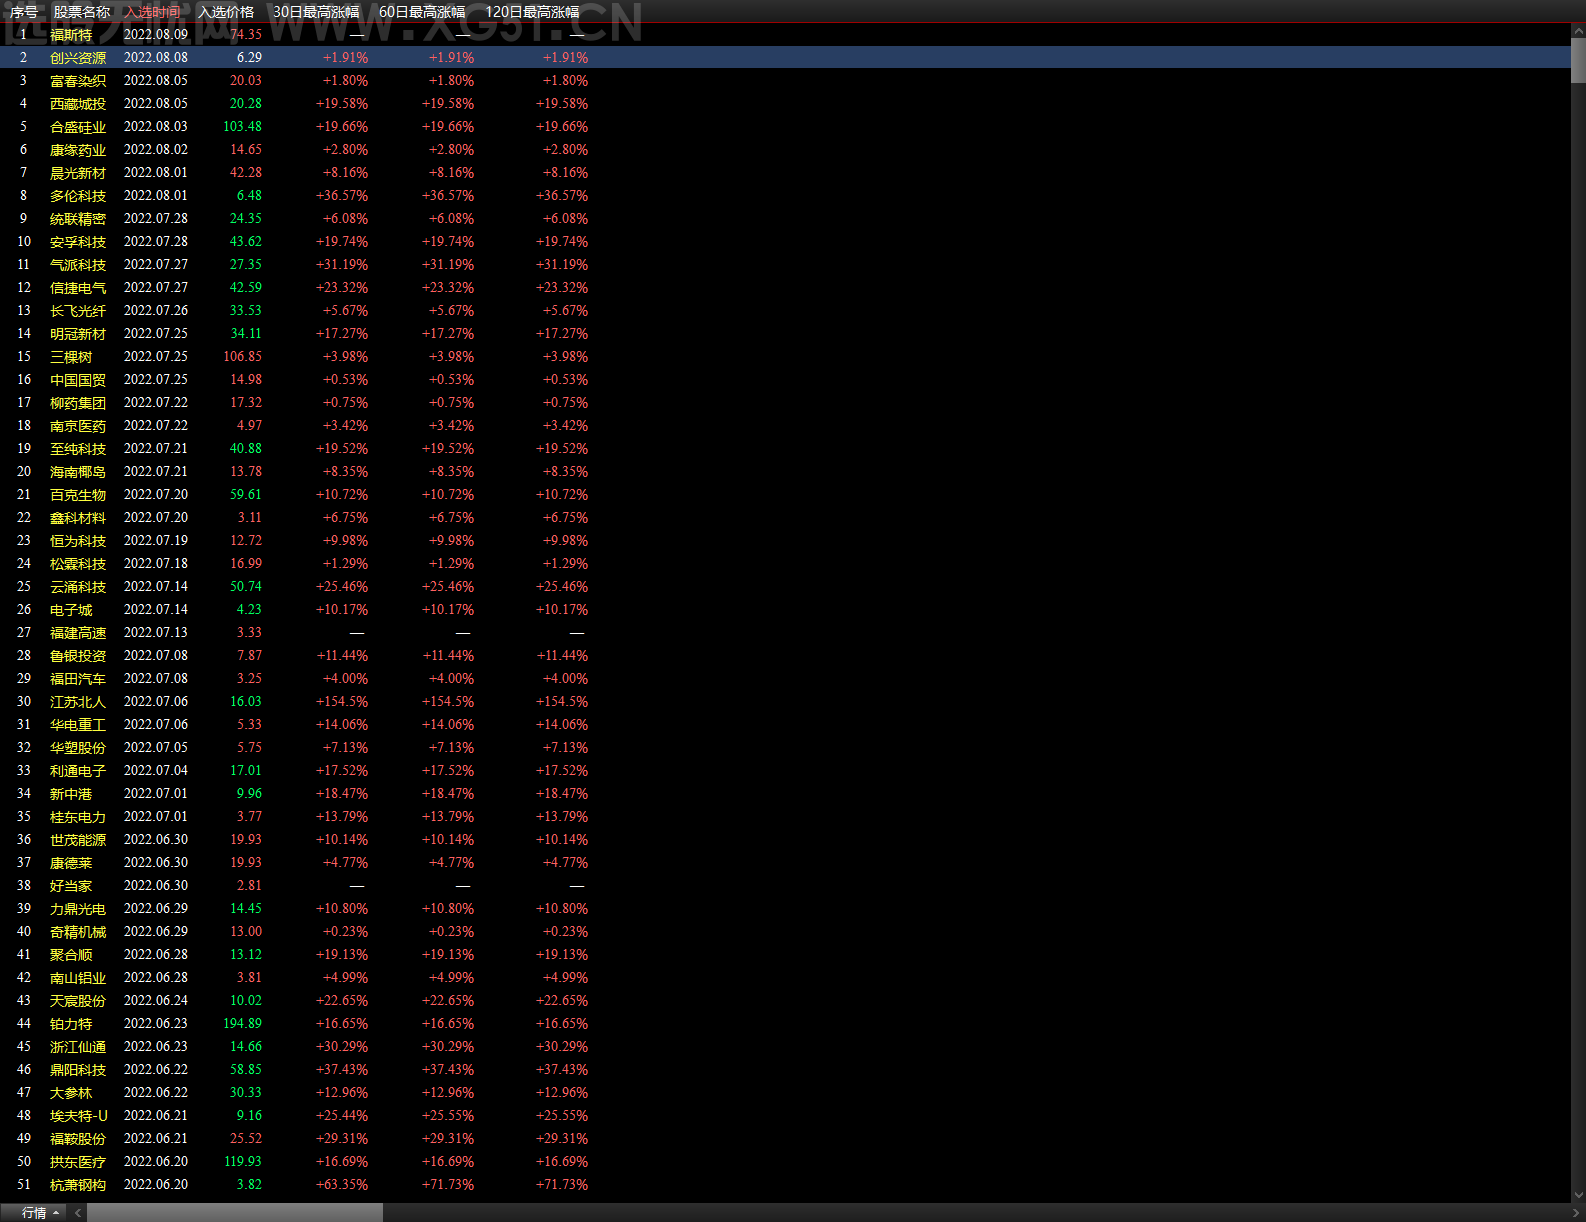The image size is (1586, 1222).
Task: Select stock 信捷电气
Action: [x=78, y=288]
